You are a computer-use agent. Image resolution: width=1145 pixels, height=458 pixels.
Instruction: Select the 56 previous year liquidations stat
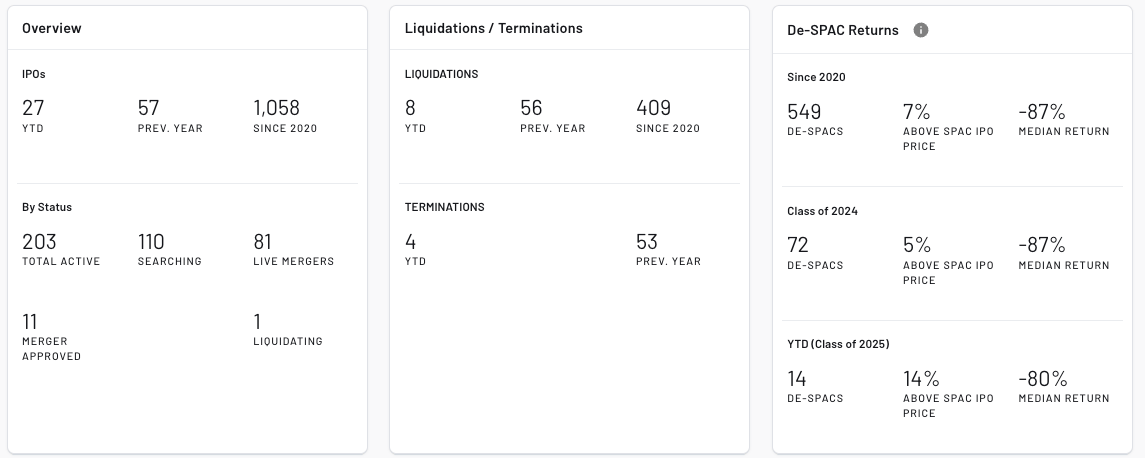531,108
